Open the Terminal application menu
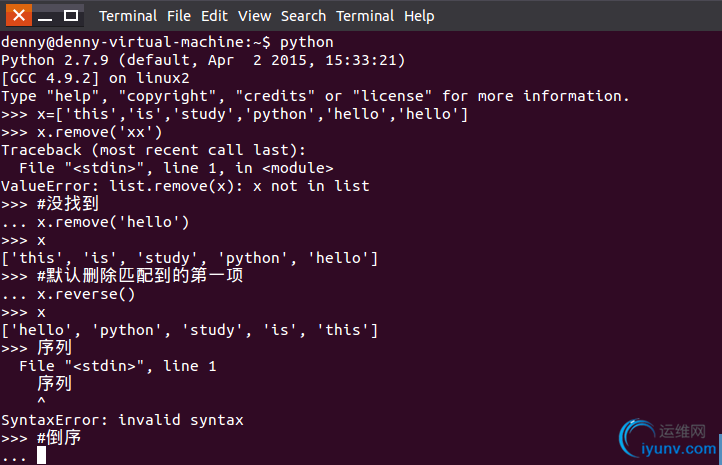The width and height of the screenshot is (722, 465). [x=128, y=16]
